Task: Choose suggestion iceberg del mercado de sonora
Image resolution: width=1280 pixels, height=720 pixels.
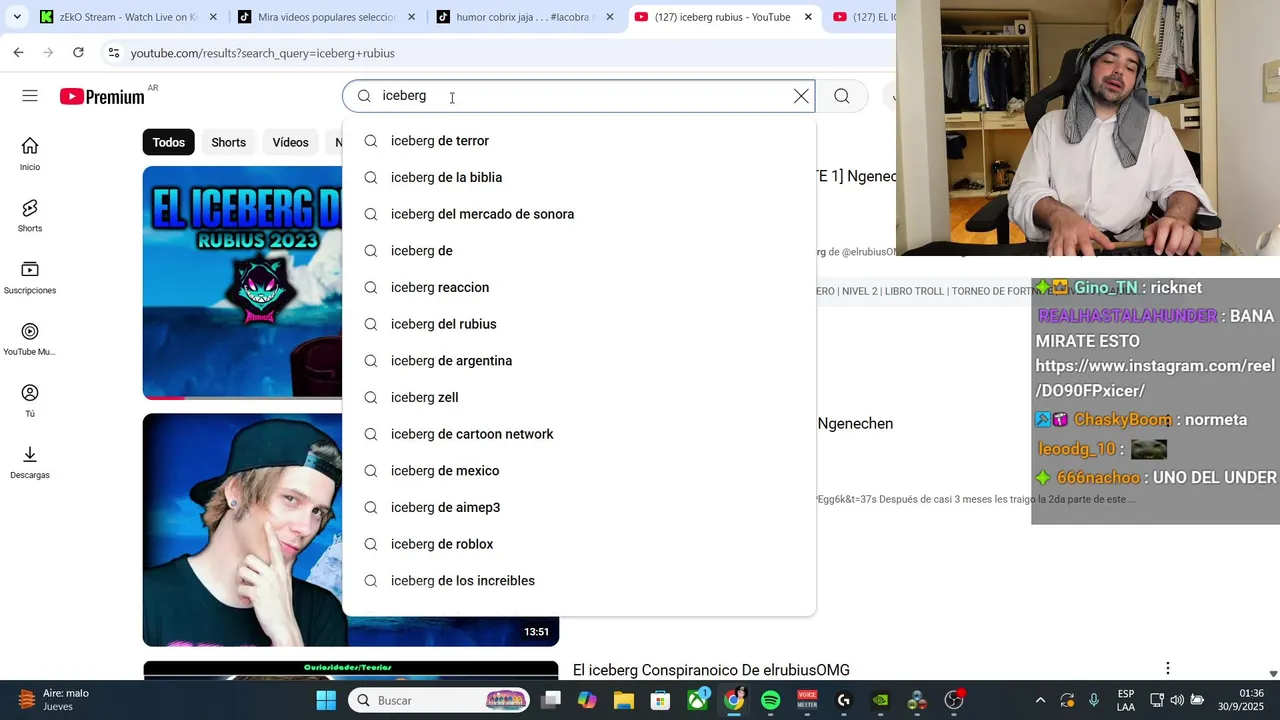Action: pyautogui.click(x=579, y=214)
